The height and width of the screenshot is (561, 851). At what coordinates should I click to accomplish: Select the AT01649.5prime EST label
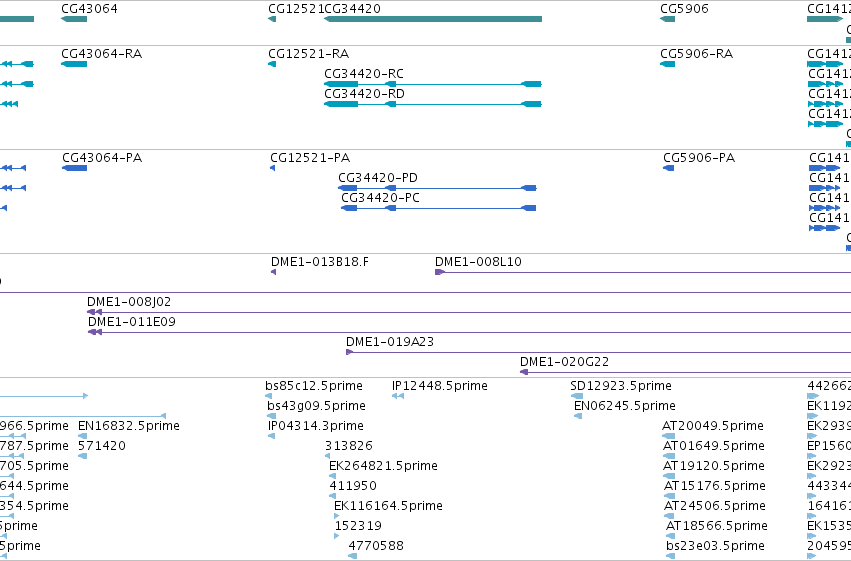click(714, 446)
